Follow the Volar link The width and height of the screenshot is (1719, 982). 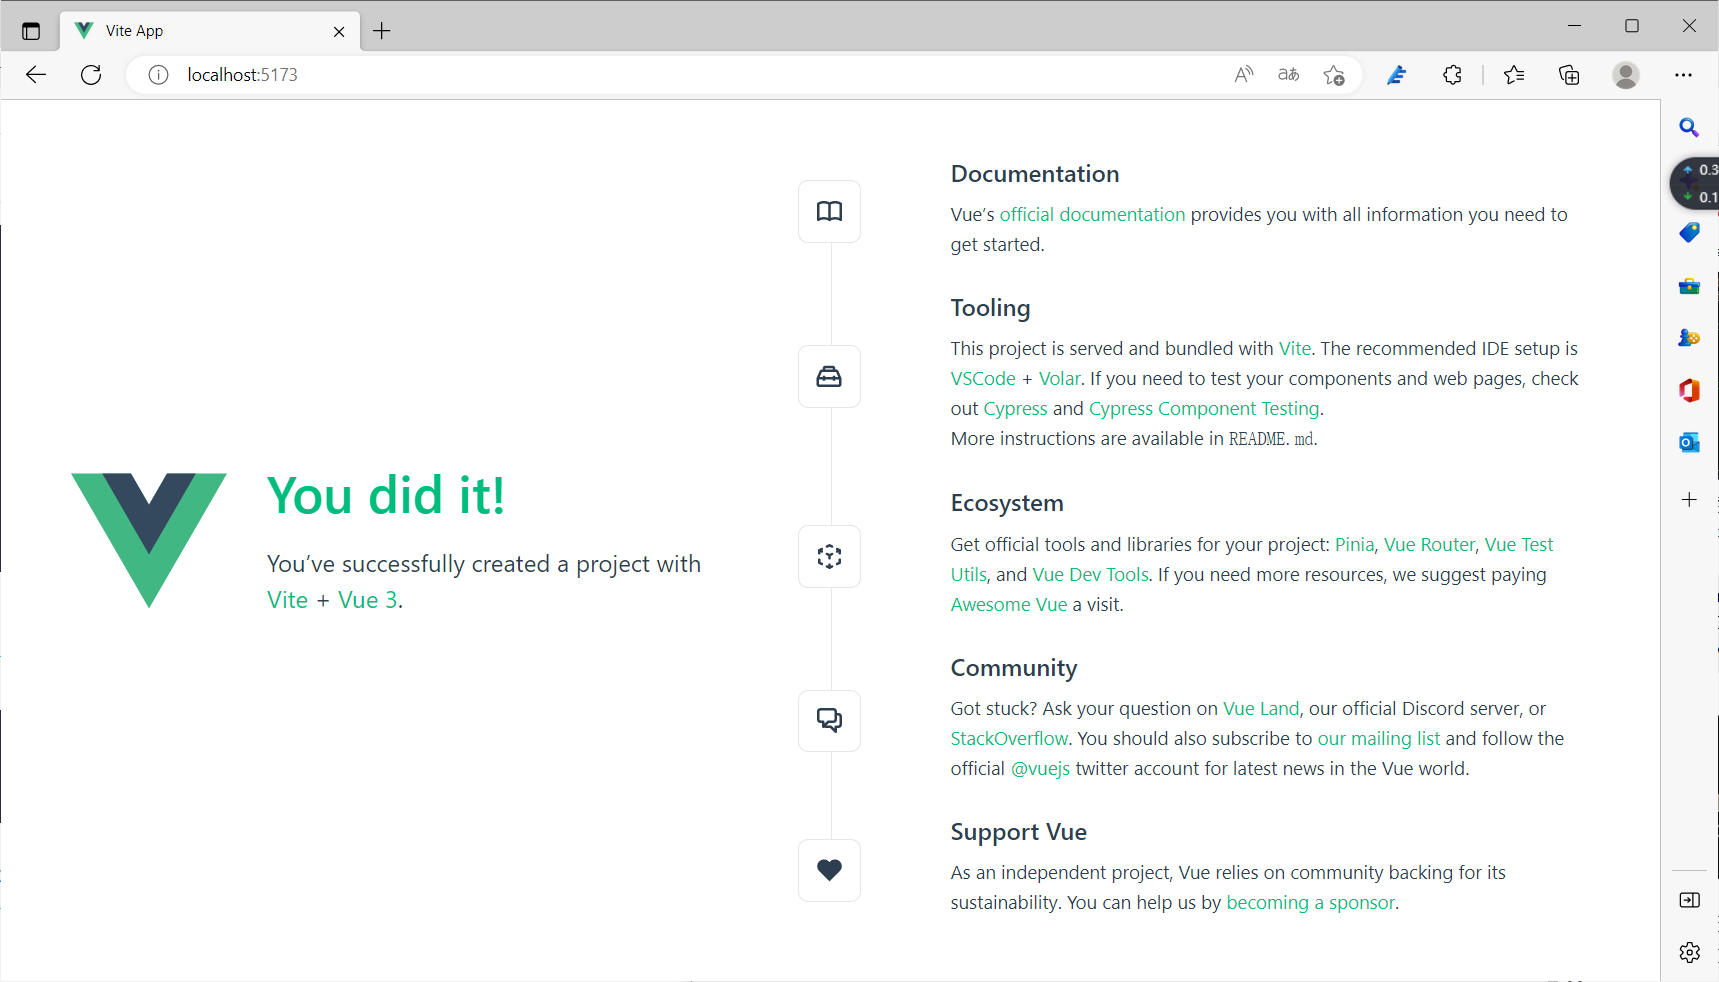(x=1059, y=378)
